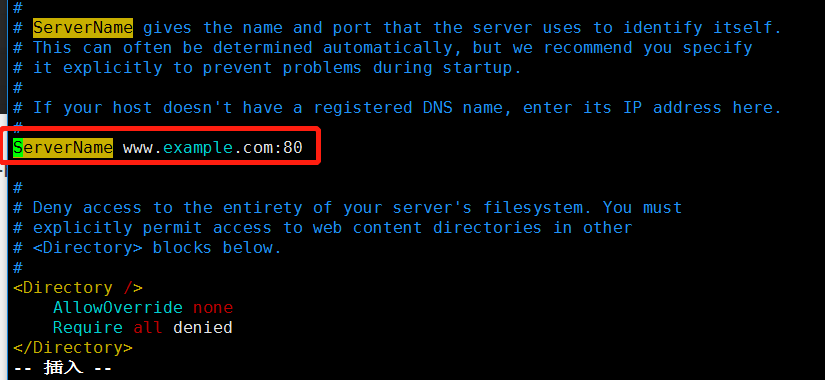Image resolution: width=825 pixels, height=380 pixels.
Task: Click the 'registered DNS name' comment text
Action: (413, 108)
